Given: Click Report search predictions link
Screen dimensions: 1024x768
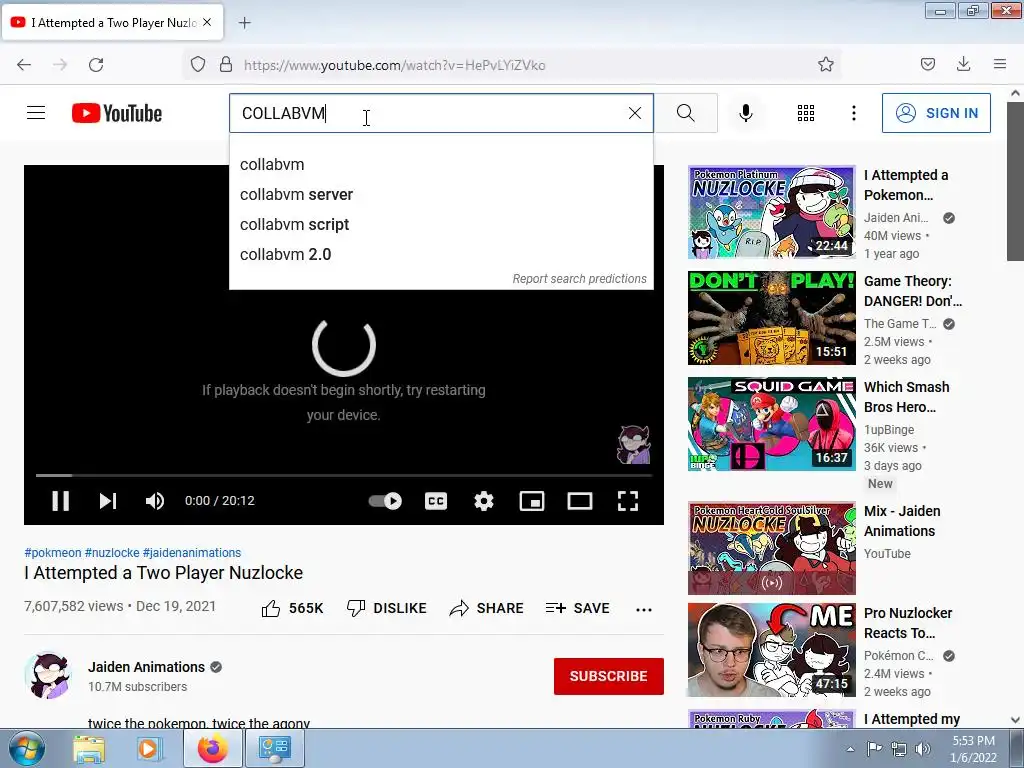Looking at the screenshot, I should (x=579, y=279).
